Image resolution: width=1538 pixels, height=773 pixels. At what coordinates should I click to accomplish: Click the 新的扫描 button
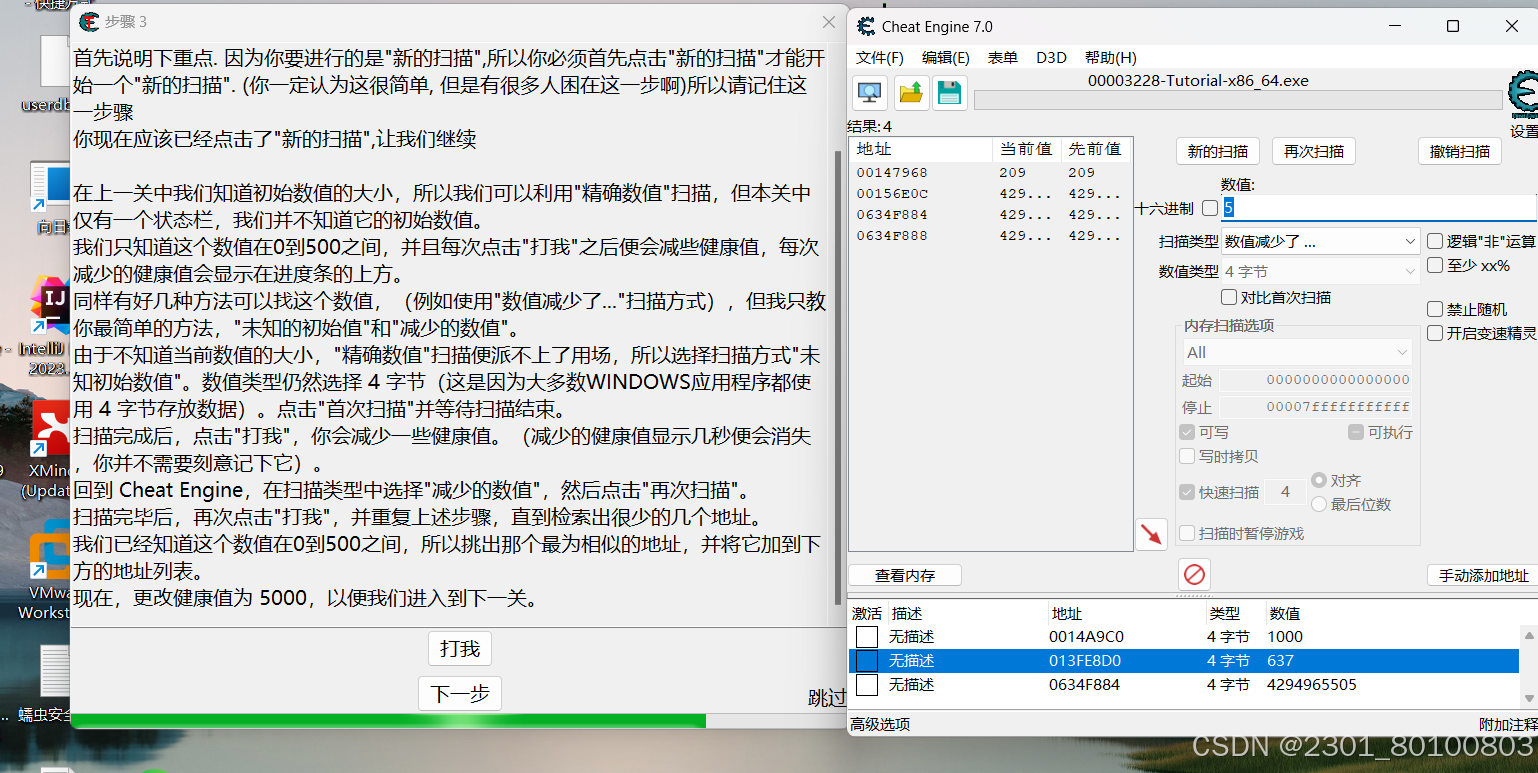pyautogui.click(x=1218, y=152)
